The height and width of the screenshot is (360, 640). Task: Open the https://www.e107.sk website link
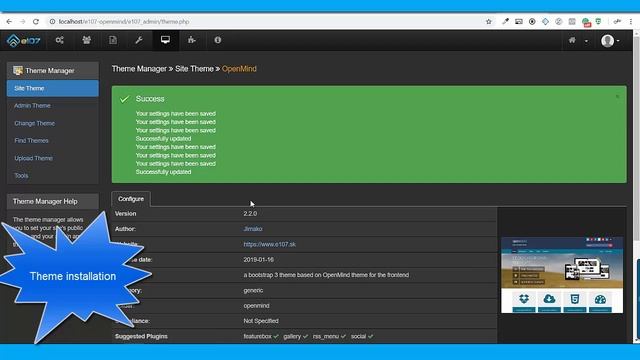[269, 244]
